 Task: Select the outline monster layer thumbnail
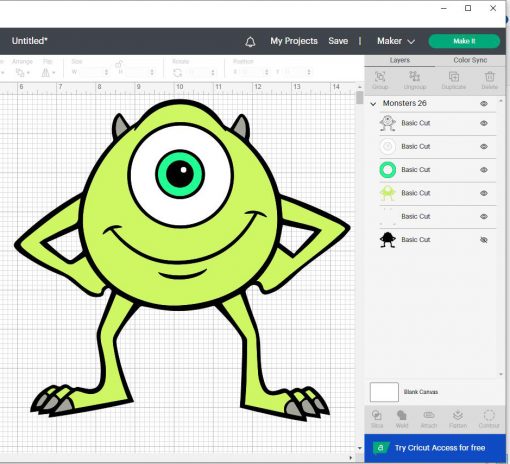pos(388,123)
